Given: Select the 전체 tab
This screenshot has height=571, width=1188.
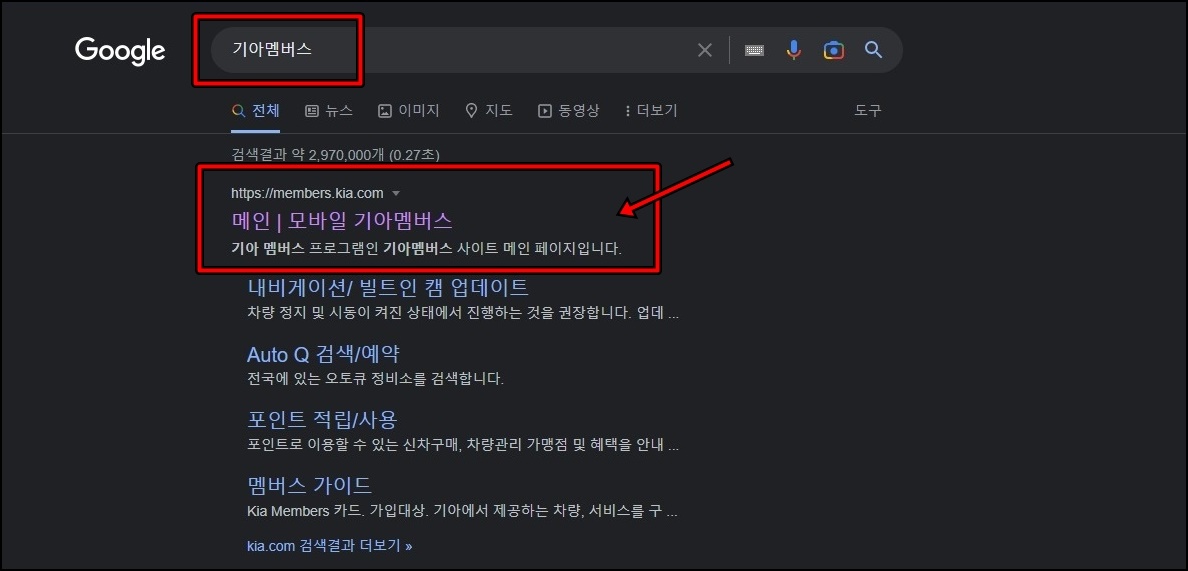Looking at the screenshot, I should [256, 111].
